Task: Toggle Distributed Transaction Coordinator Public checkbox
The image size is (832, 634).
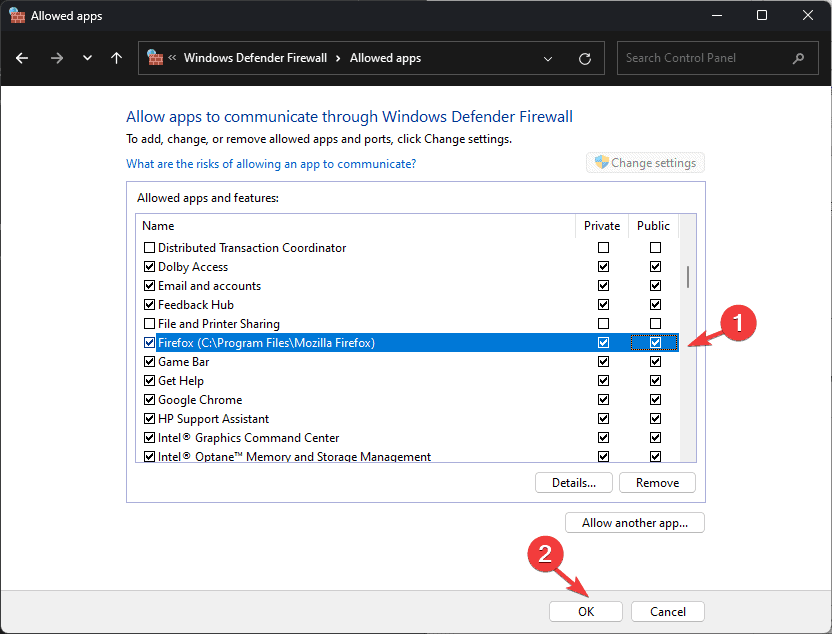Action: [x=655, y=247]
